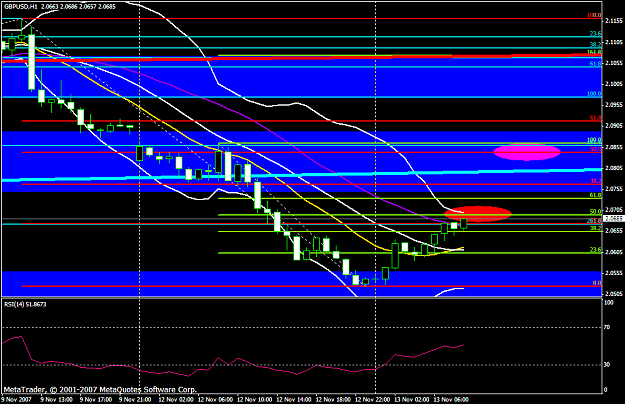
Task: Click the 13 Nov 06:00 time label
Action: [451, 399]
